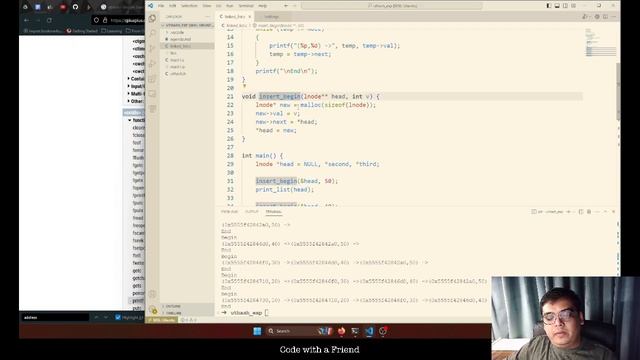Screen dimensions: 640x360
Task: Click the errors and warnings status bar item
Action: coord(189,320)
